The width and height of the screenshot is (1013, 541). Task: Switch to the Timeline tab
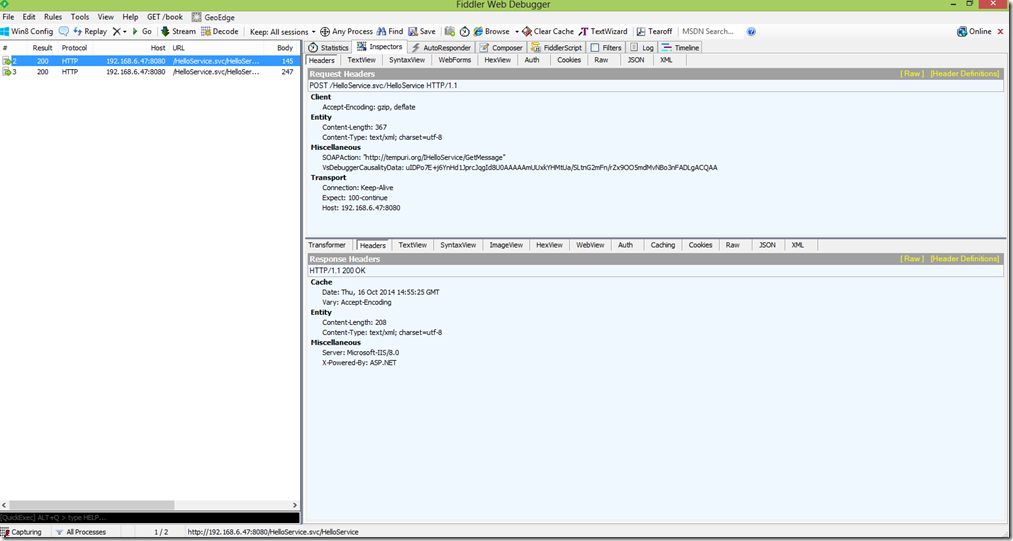[x=680, y=48]
